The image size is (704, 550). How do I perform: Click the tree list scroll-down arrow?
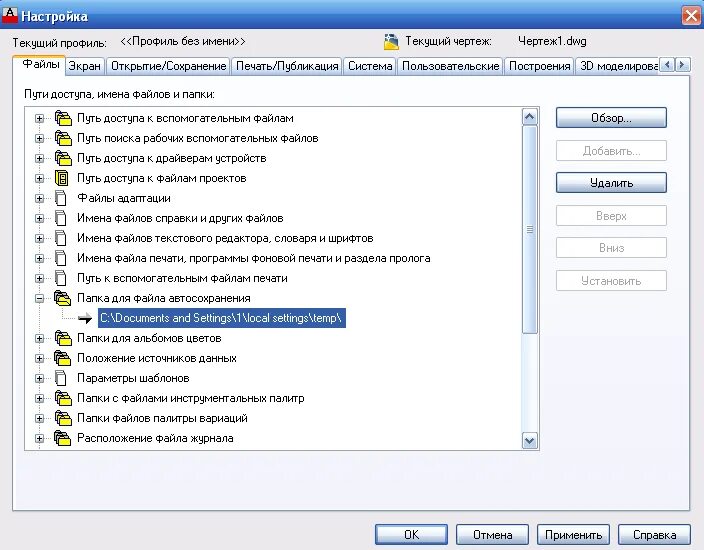530,440
